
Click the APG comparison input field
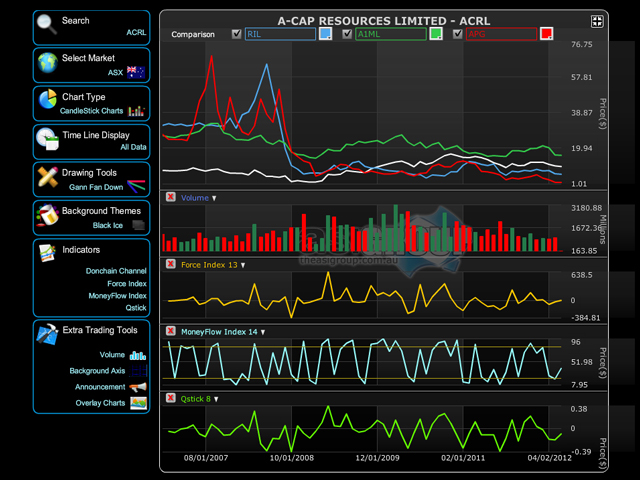pos(501,34)
